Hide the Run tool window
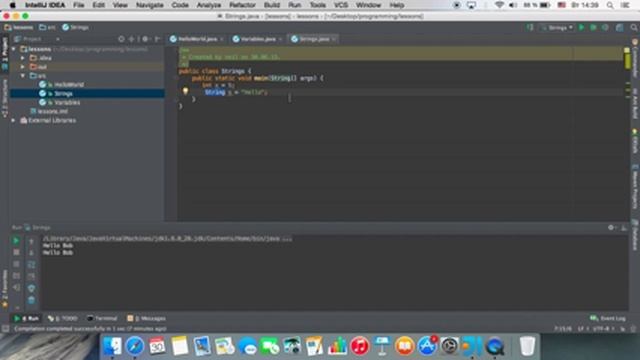640x360 pixels. coord(624,228)
